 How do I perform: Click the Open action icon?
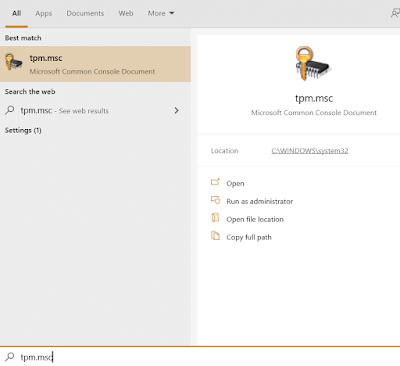[215, 182]
